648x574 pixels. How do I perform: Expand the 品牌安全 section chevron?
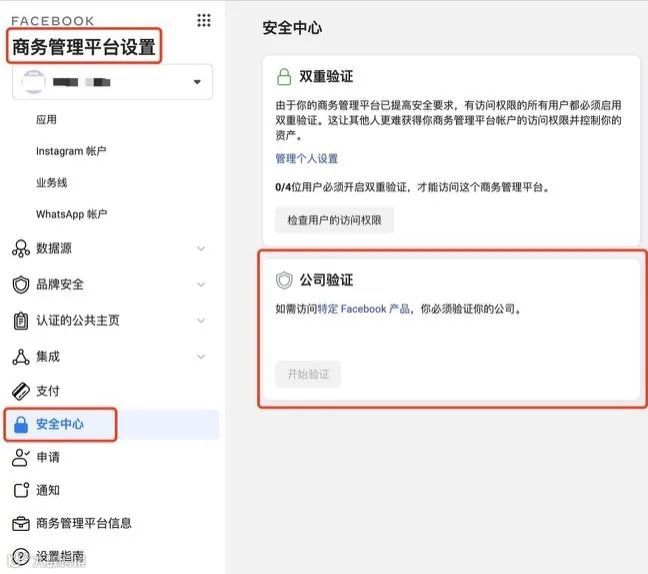point(201,285)
